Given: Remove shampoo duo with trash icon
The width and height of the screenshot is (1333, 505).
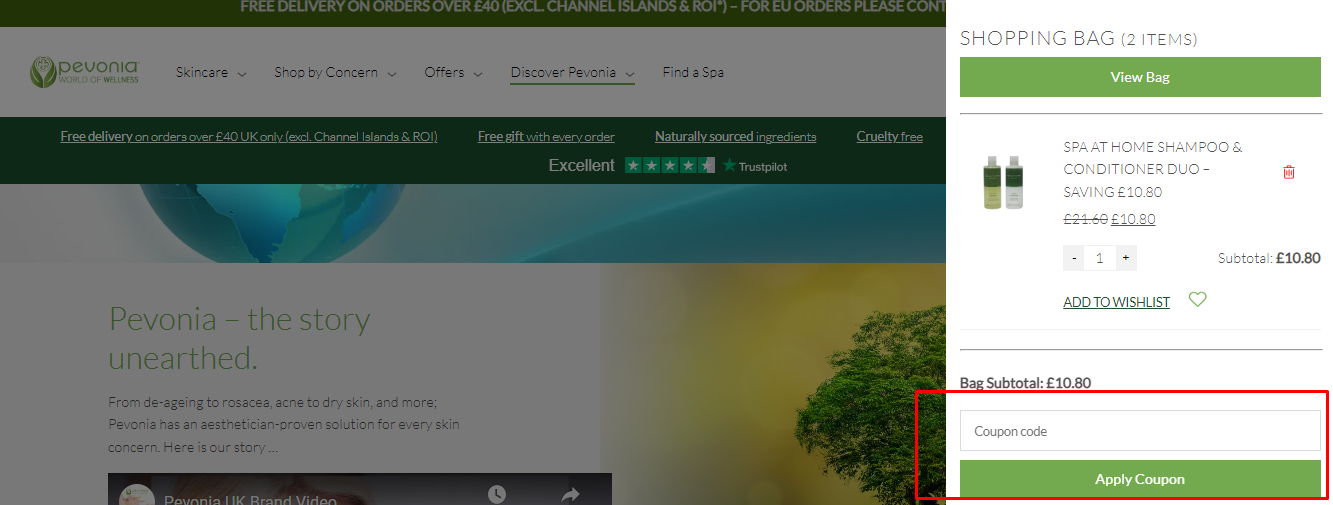Looking at the screenshot, I should click(1288, 172).
